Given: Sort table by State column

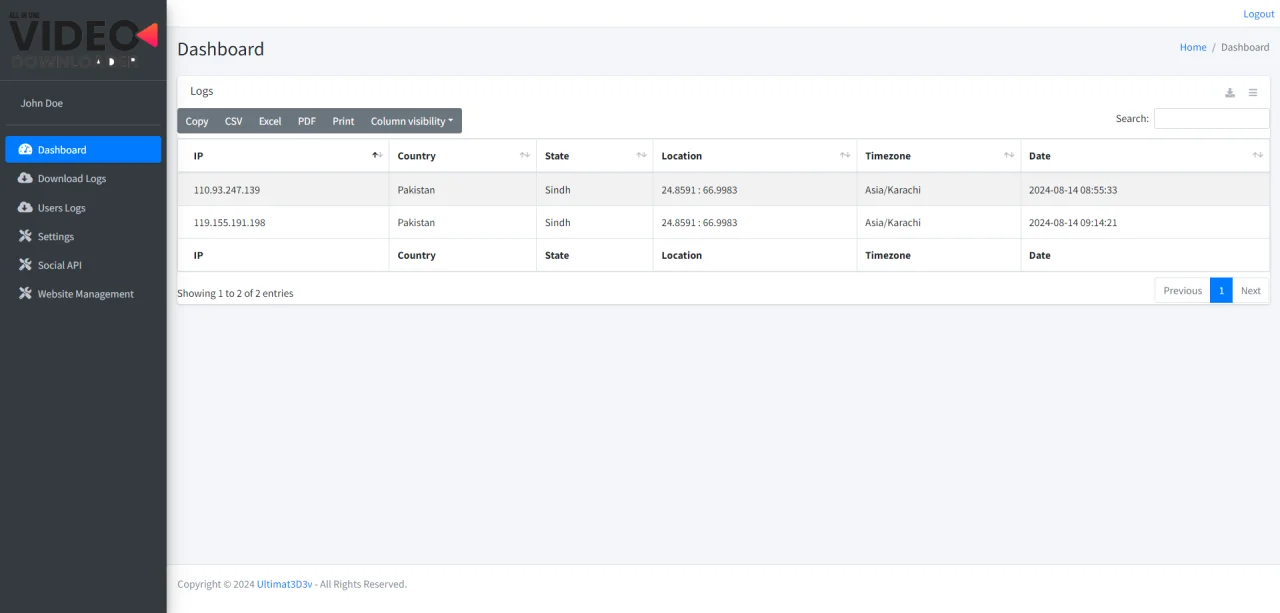Looking at the screenshot, I should click(x=595, y=156).
